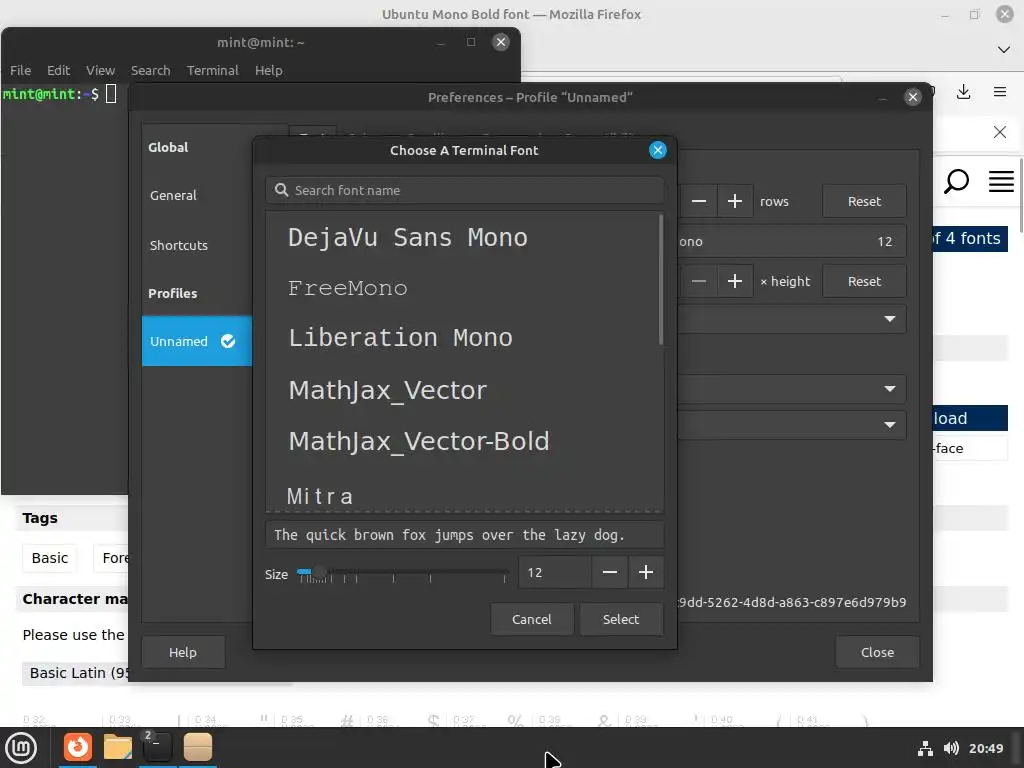1024x768 pixels.
Task: Click Firefox list all tabs chevron
Action: pyautogui.click(x=1004, y=50)
